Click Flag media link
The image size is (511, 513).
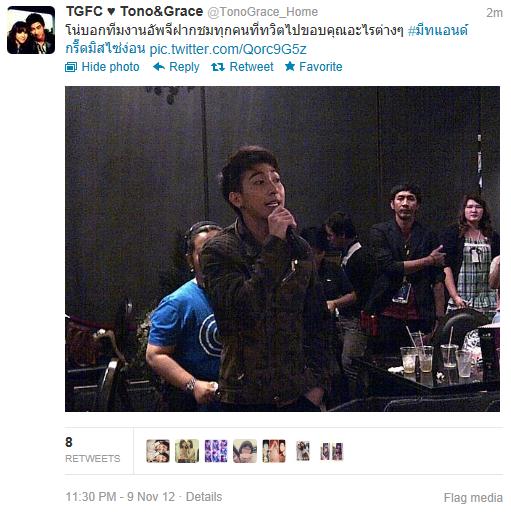pyautogui.click(x=473, y=497)
